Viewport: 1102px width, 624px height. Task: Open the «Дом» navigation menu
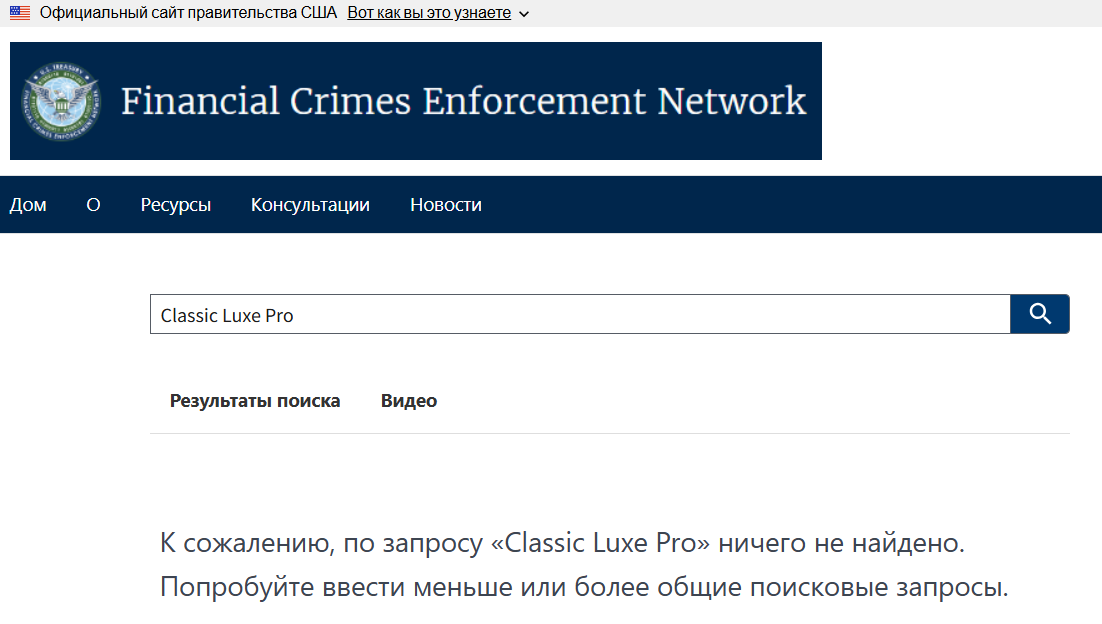click(27, 204)
